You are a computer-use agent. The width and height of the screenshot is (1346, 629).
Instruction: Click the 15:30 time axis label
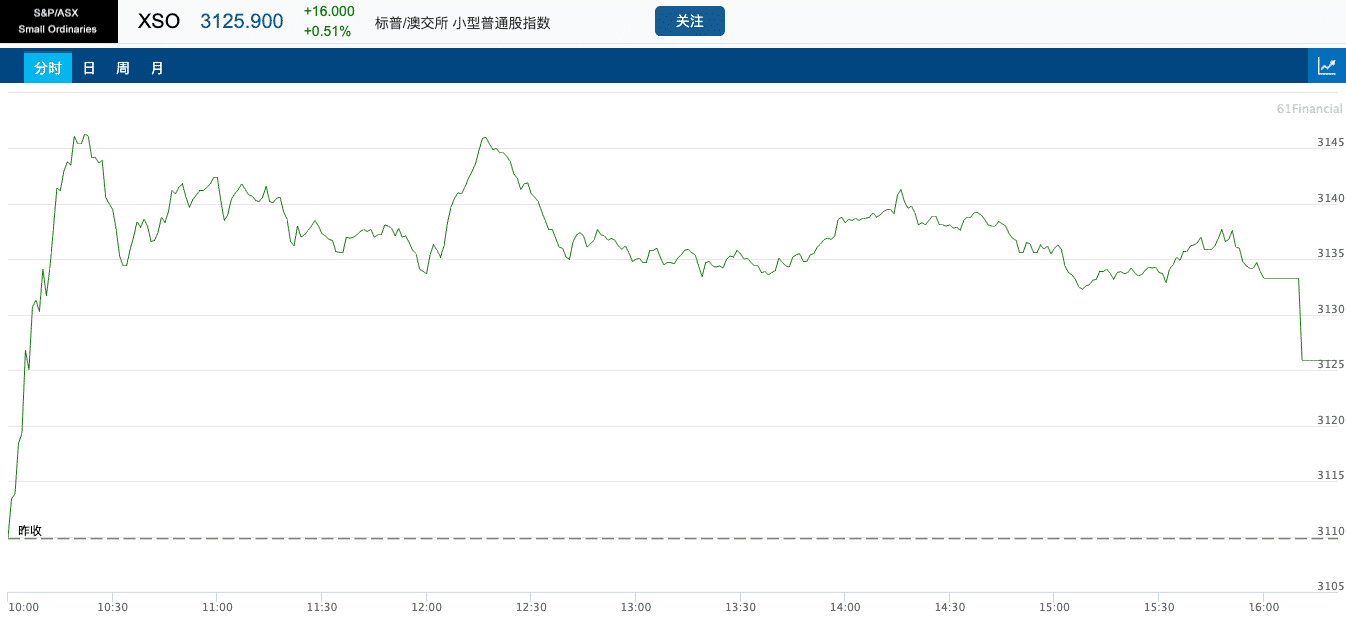[1159, 607]
